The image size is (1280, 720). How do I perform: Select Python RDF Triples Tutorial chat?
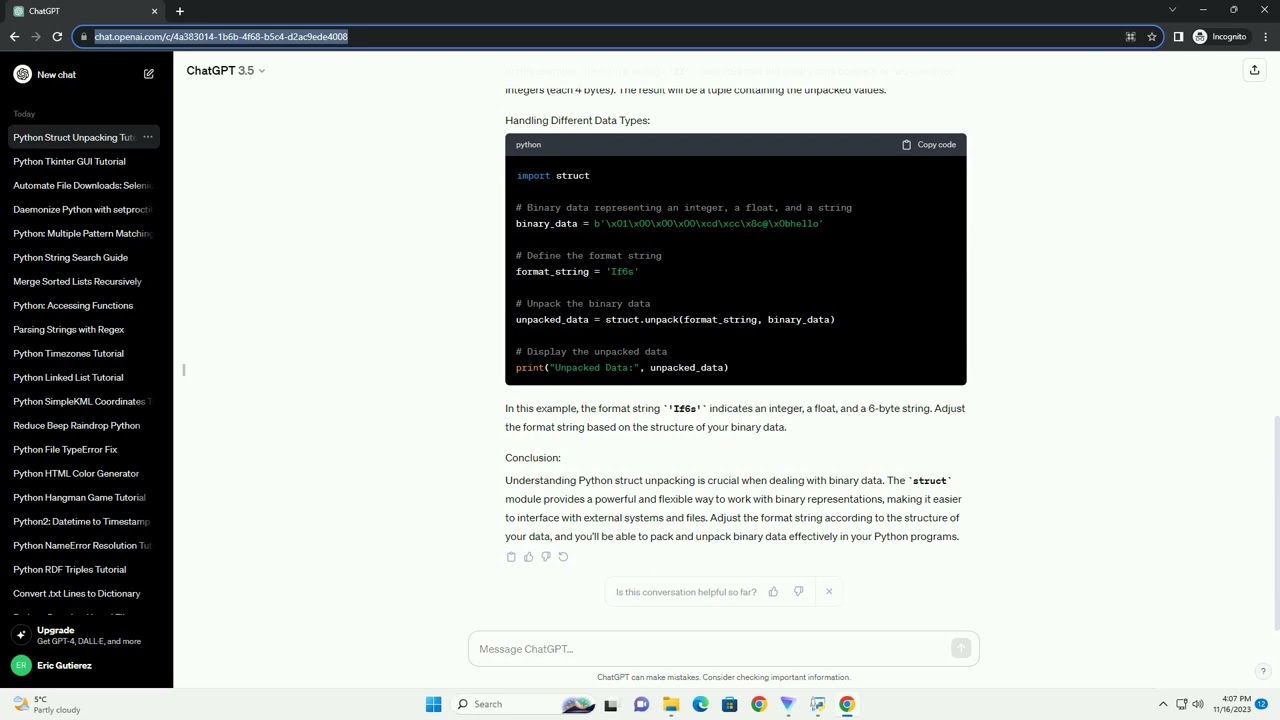tap(86, 569)
